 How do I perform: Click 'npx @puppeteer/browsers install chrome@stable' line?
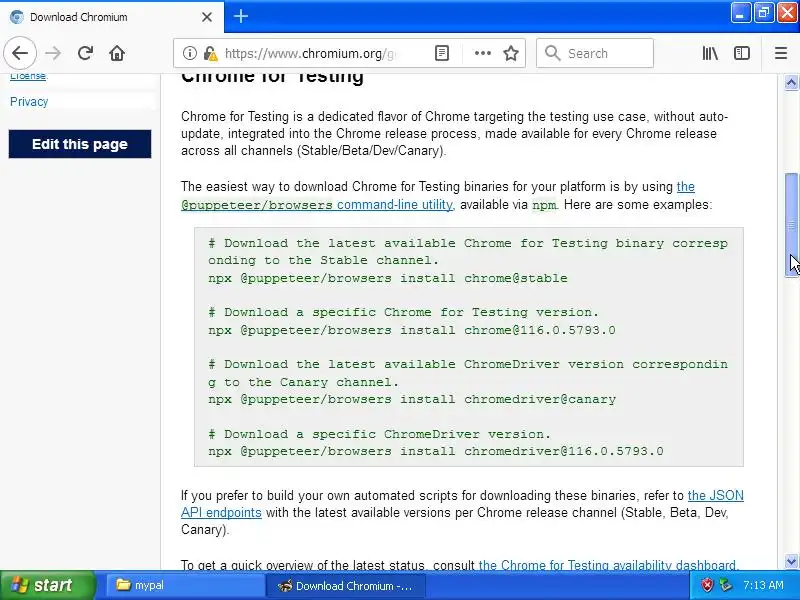pyautogui.click(x=388, y=278)
